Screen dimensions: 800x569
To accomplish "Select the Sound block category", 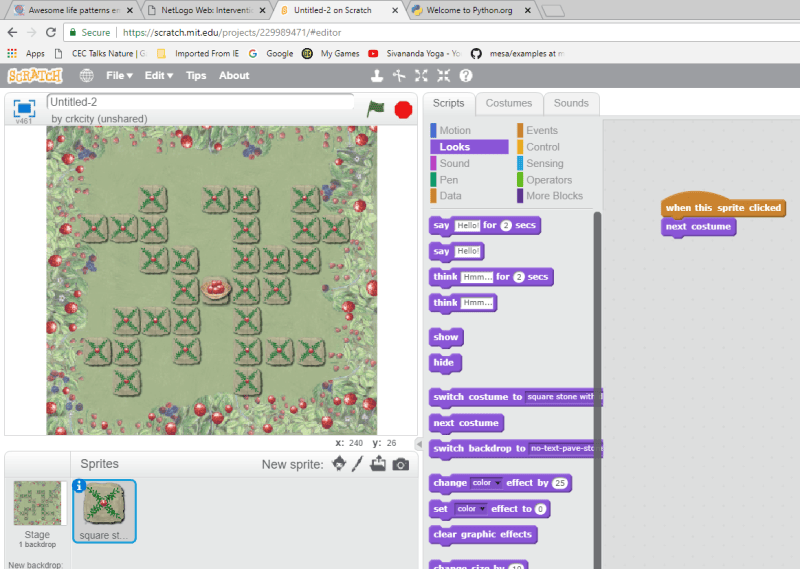I will point(454,163).
